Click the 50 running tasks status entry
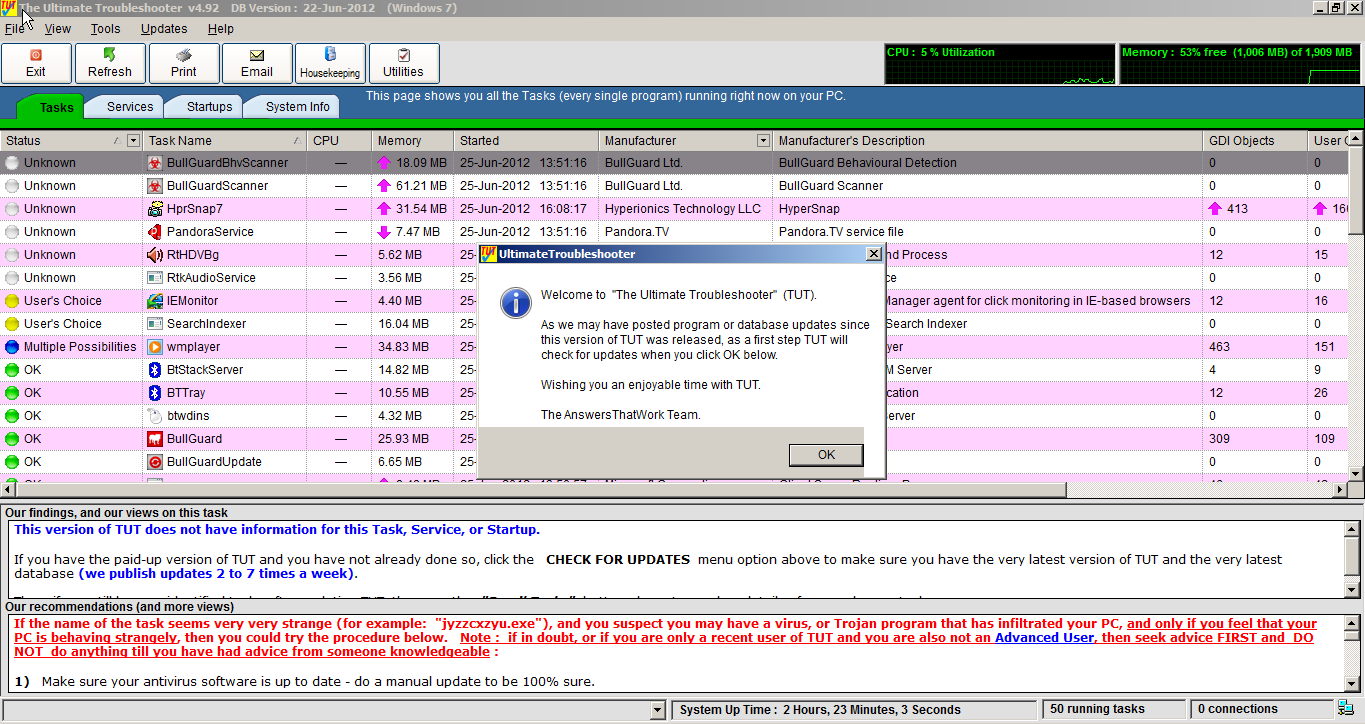The width and height of the screenshot is (1365, 724). coord(1114,709)
